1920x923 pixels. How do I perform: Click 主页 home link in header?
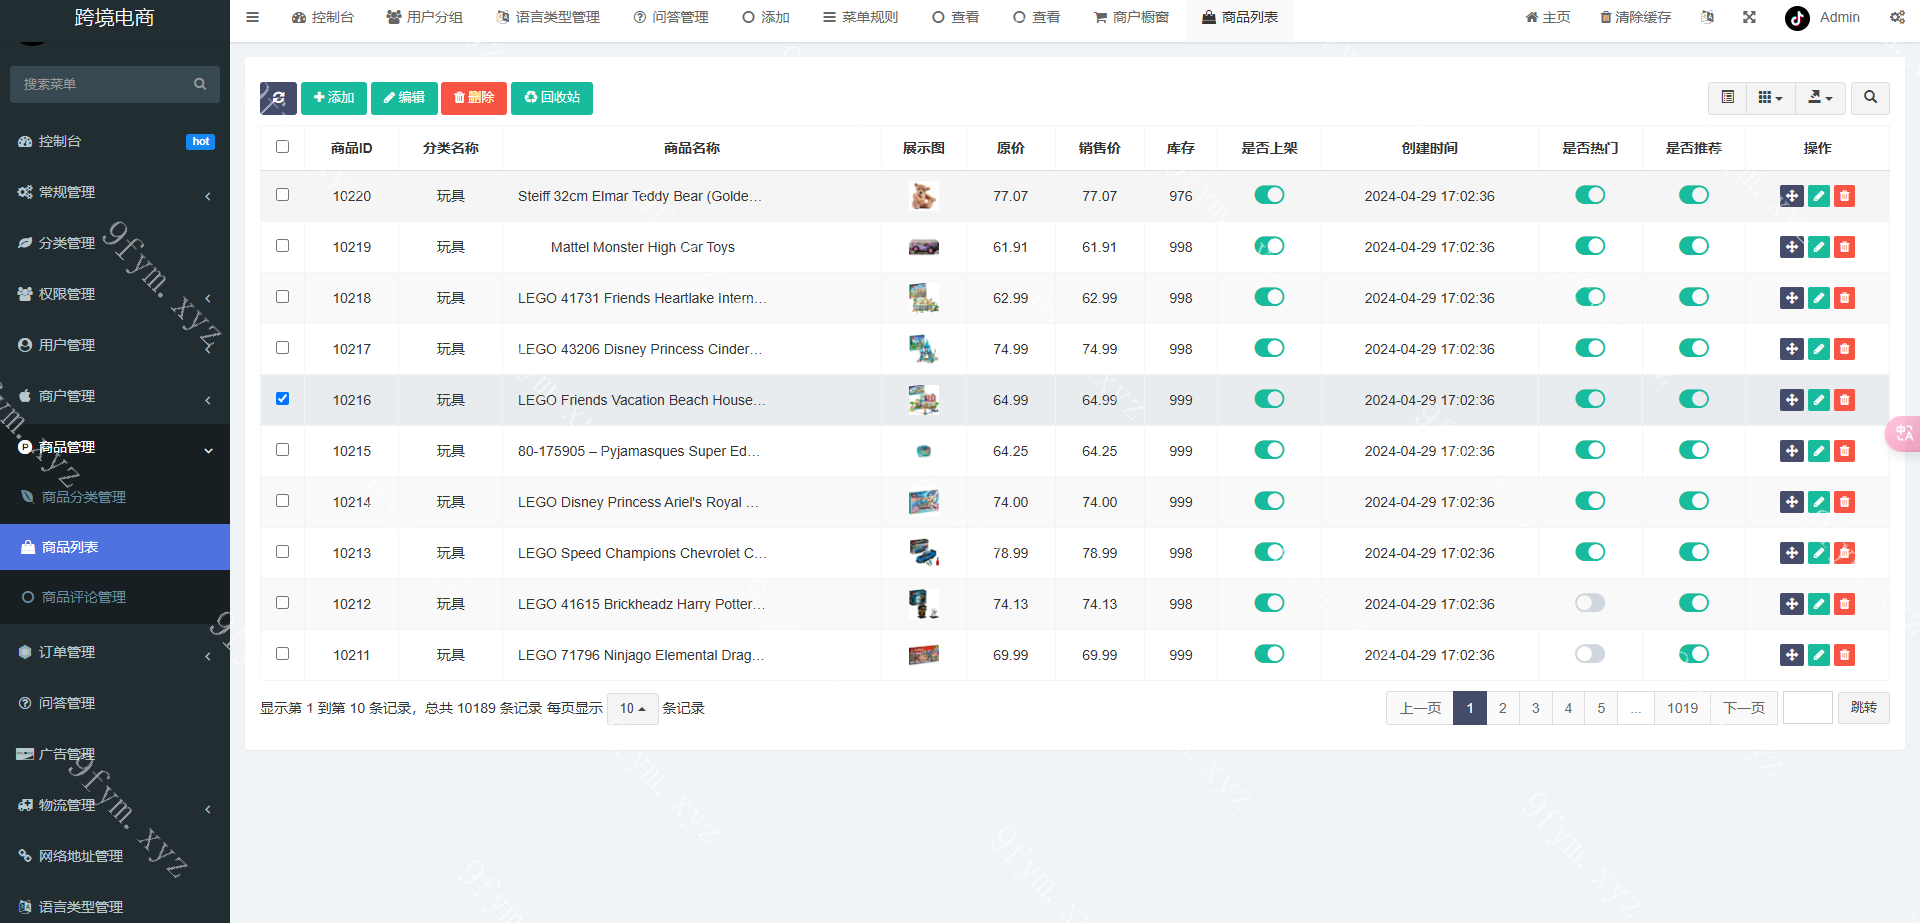[1548, 17]
